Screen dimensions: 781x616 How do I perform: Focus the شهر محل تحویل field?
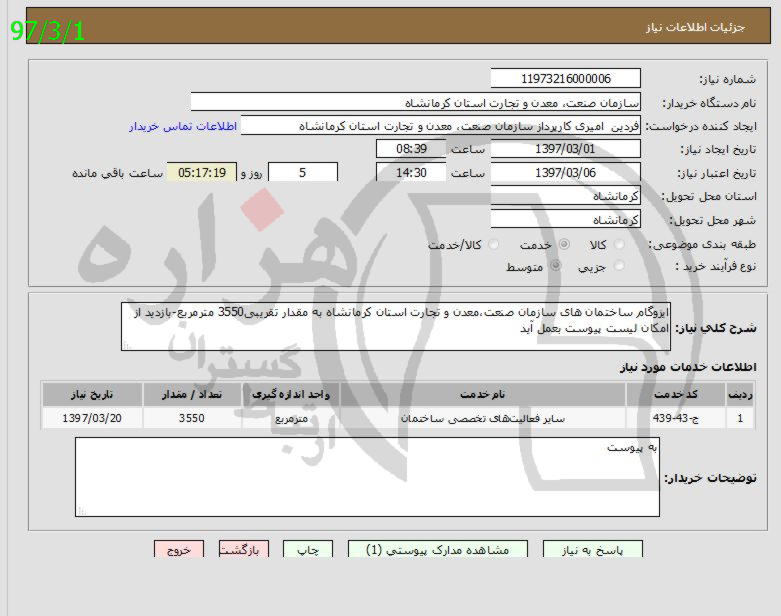(565, 220)
